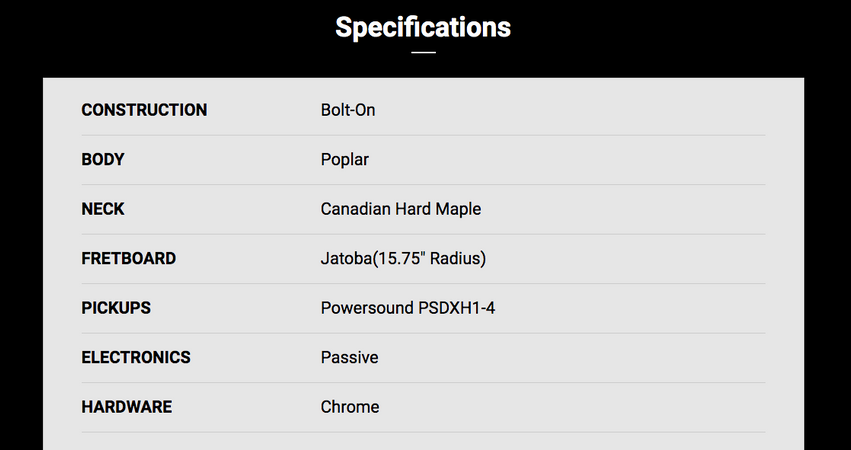Select the ELECTRONICS label
Screen dimensions: 851x450
[x=136, y=357]
